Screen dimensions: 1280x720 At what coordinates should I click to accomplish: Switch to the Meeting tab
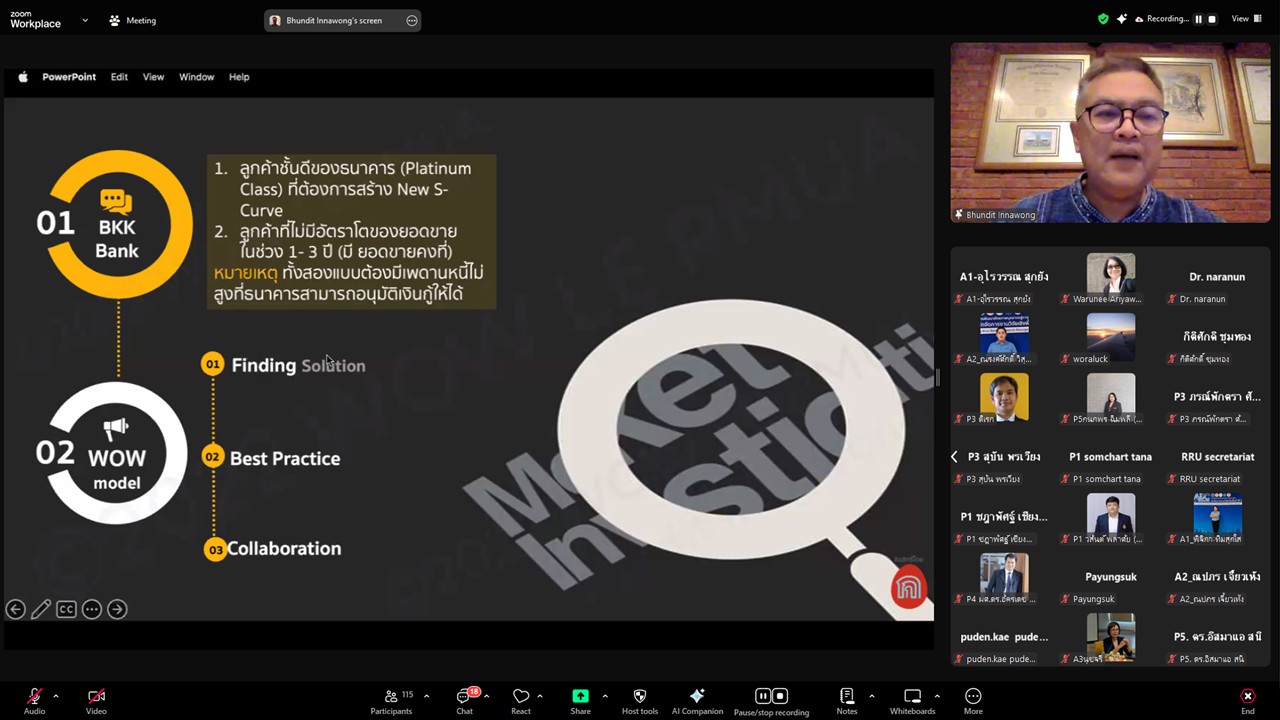pos(132,20)
